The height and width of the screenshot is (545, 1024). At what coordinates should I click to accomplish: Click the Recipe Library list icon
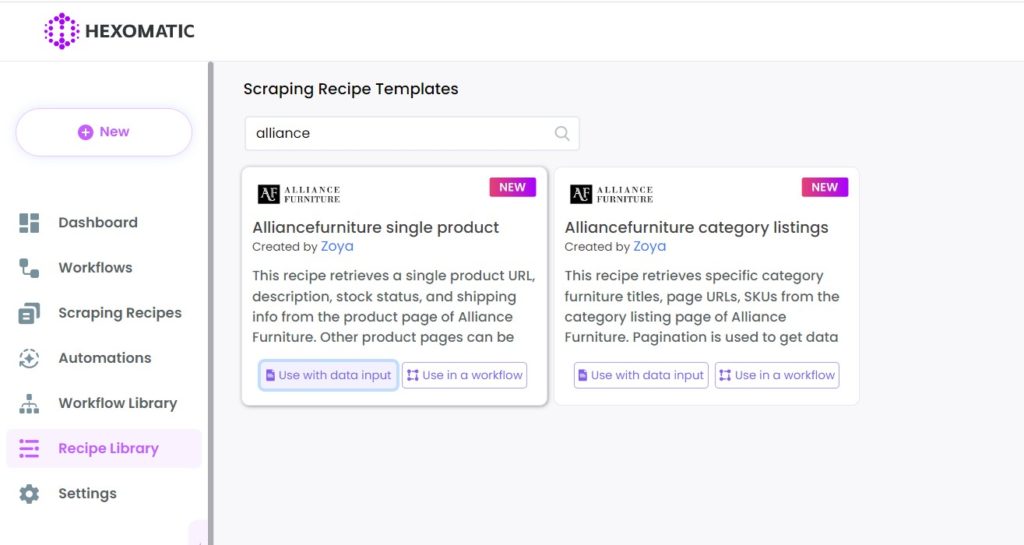pyautogui.click(x=29, y=448)
